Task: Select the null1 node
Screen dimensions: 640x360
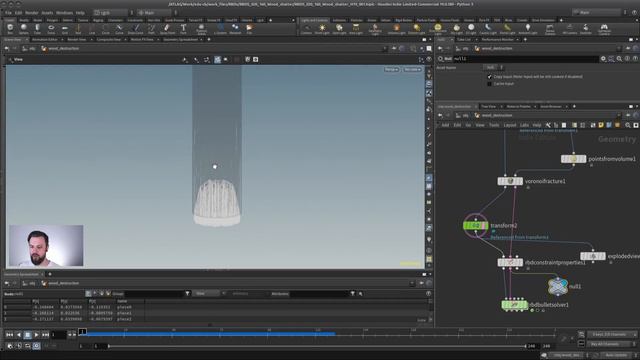Action: click(558, 287)
